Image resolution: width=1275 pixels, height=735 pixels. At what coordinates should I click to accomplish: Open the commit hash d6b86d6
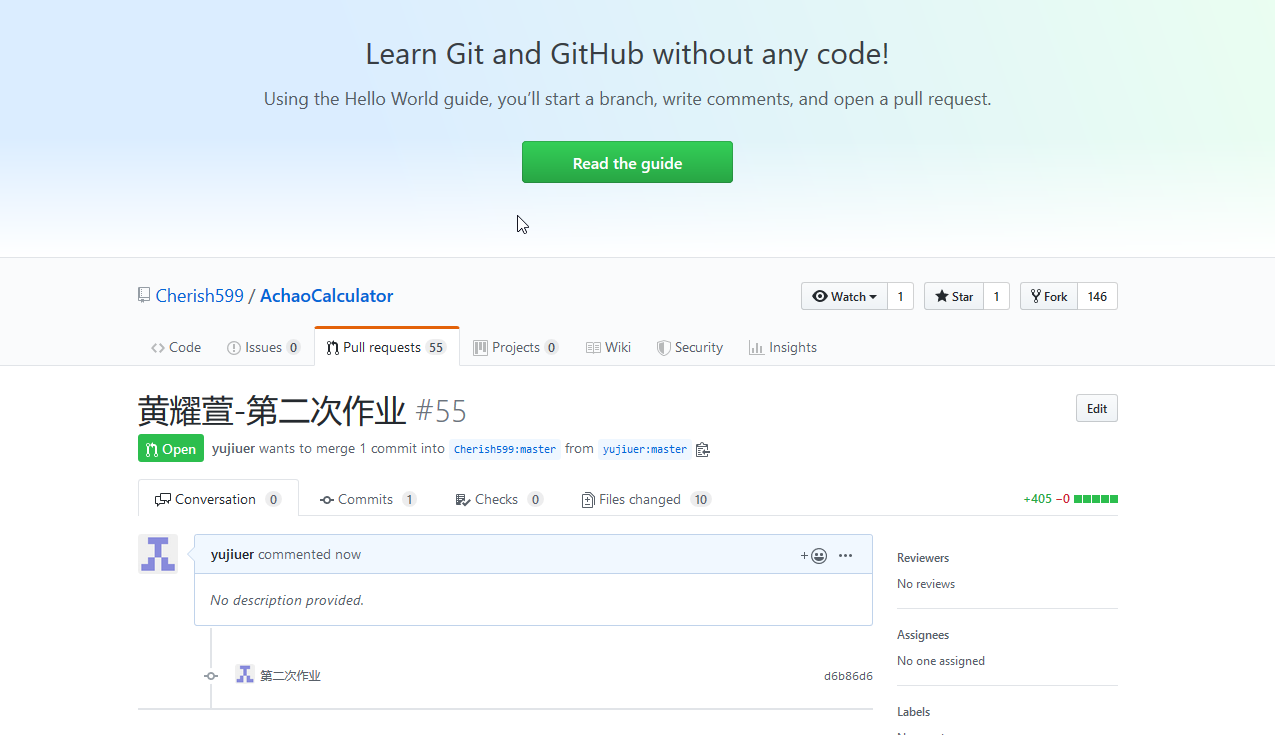(848, 676)
